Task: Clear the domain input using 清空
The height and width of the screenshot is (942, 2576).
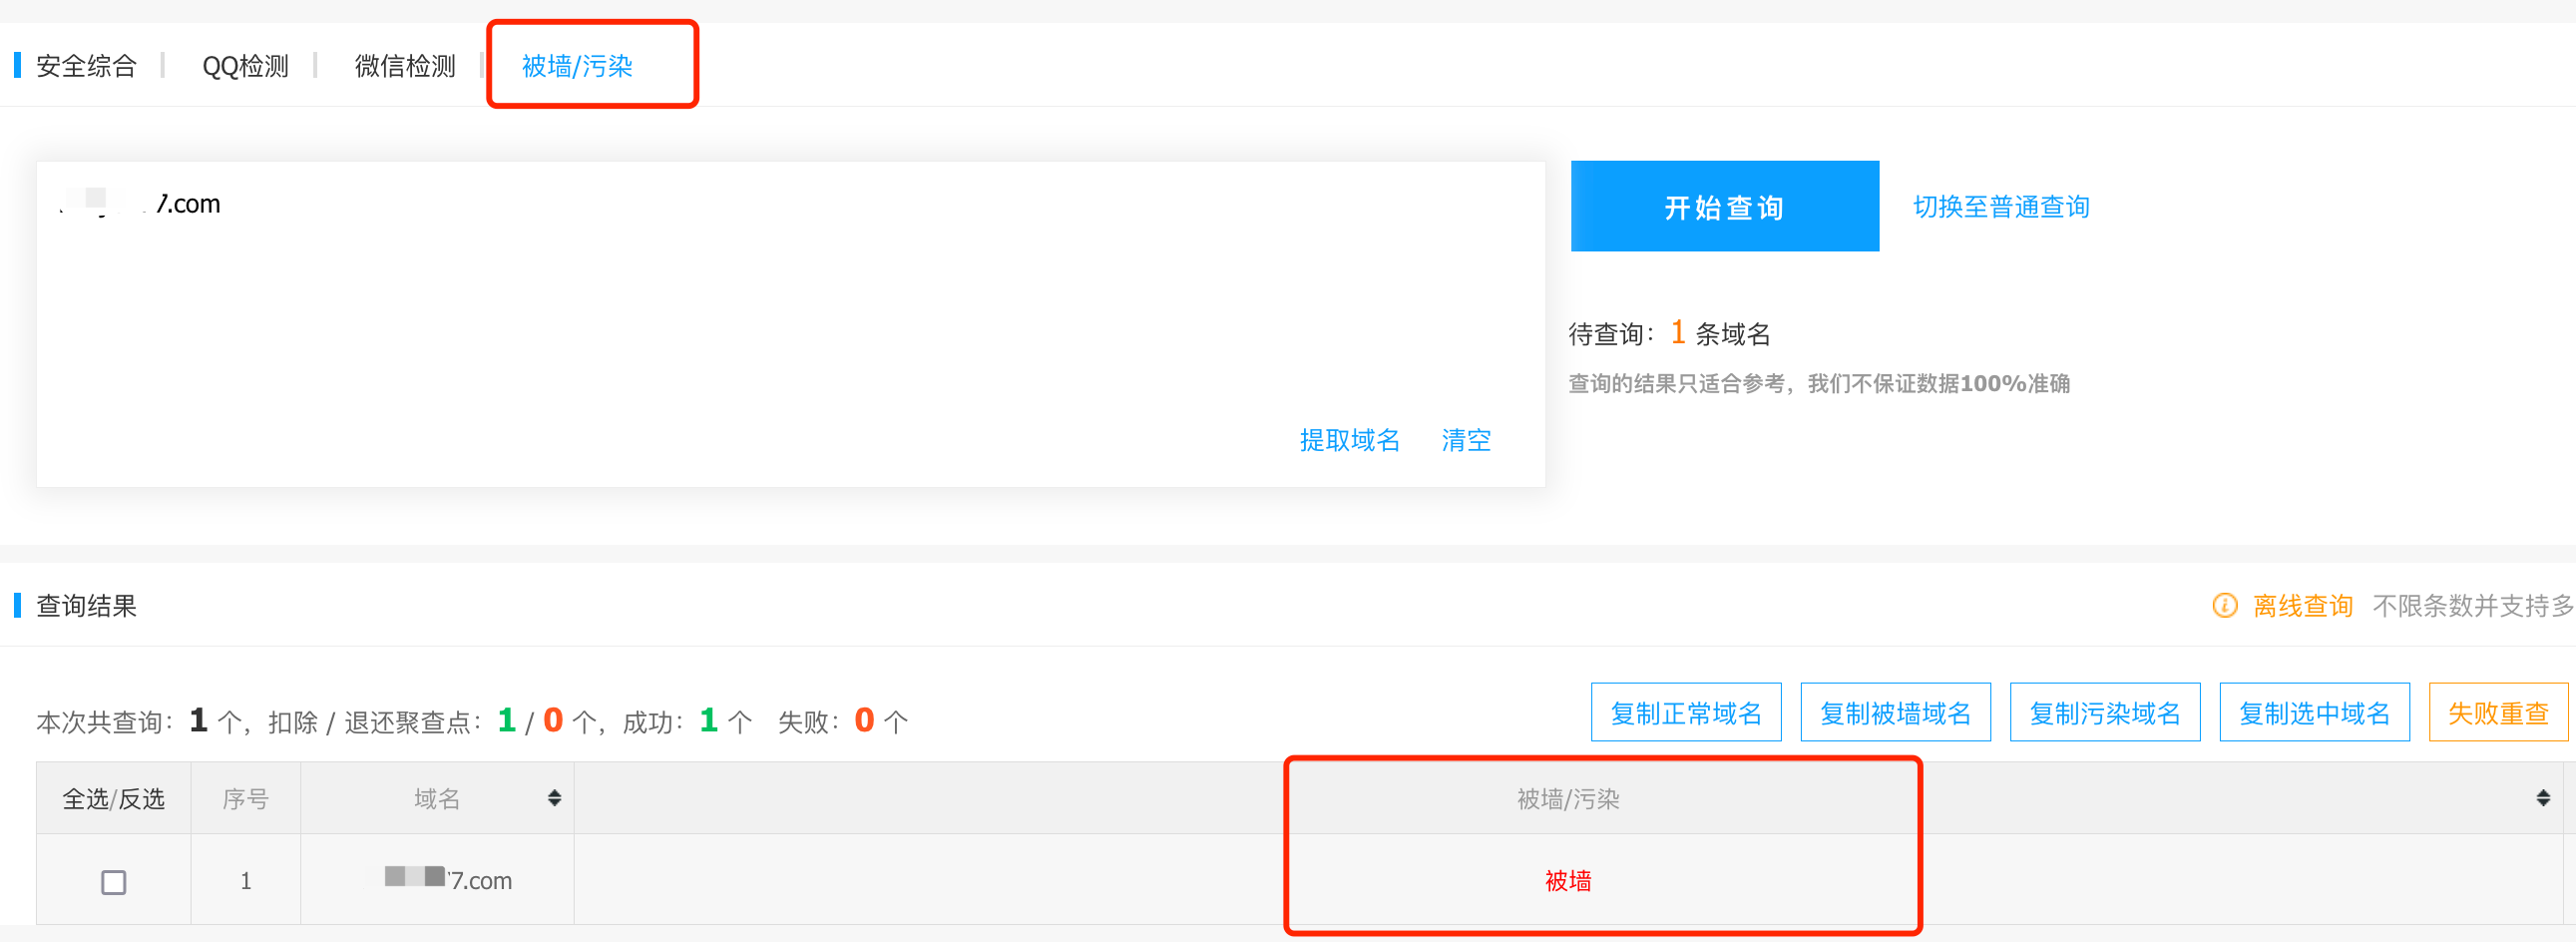Action: (1466, 440)
